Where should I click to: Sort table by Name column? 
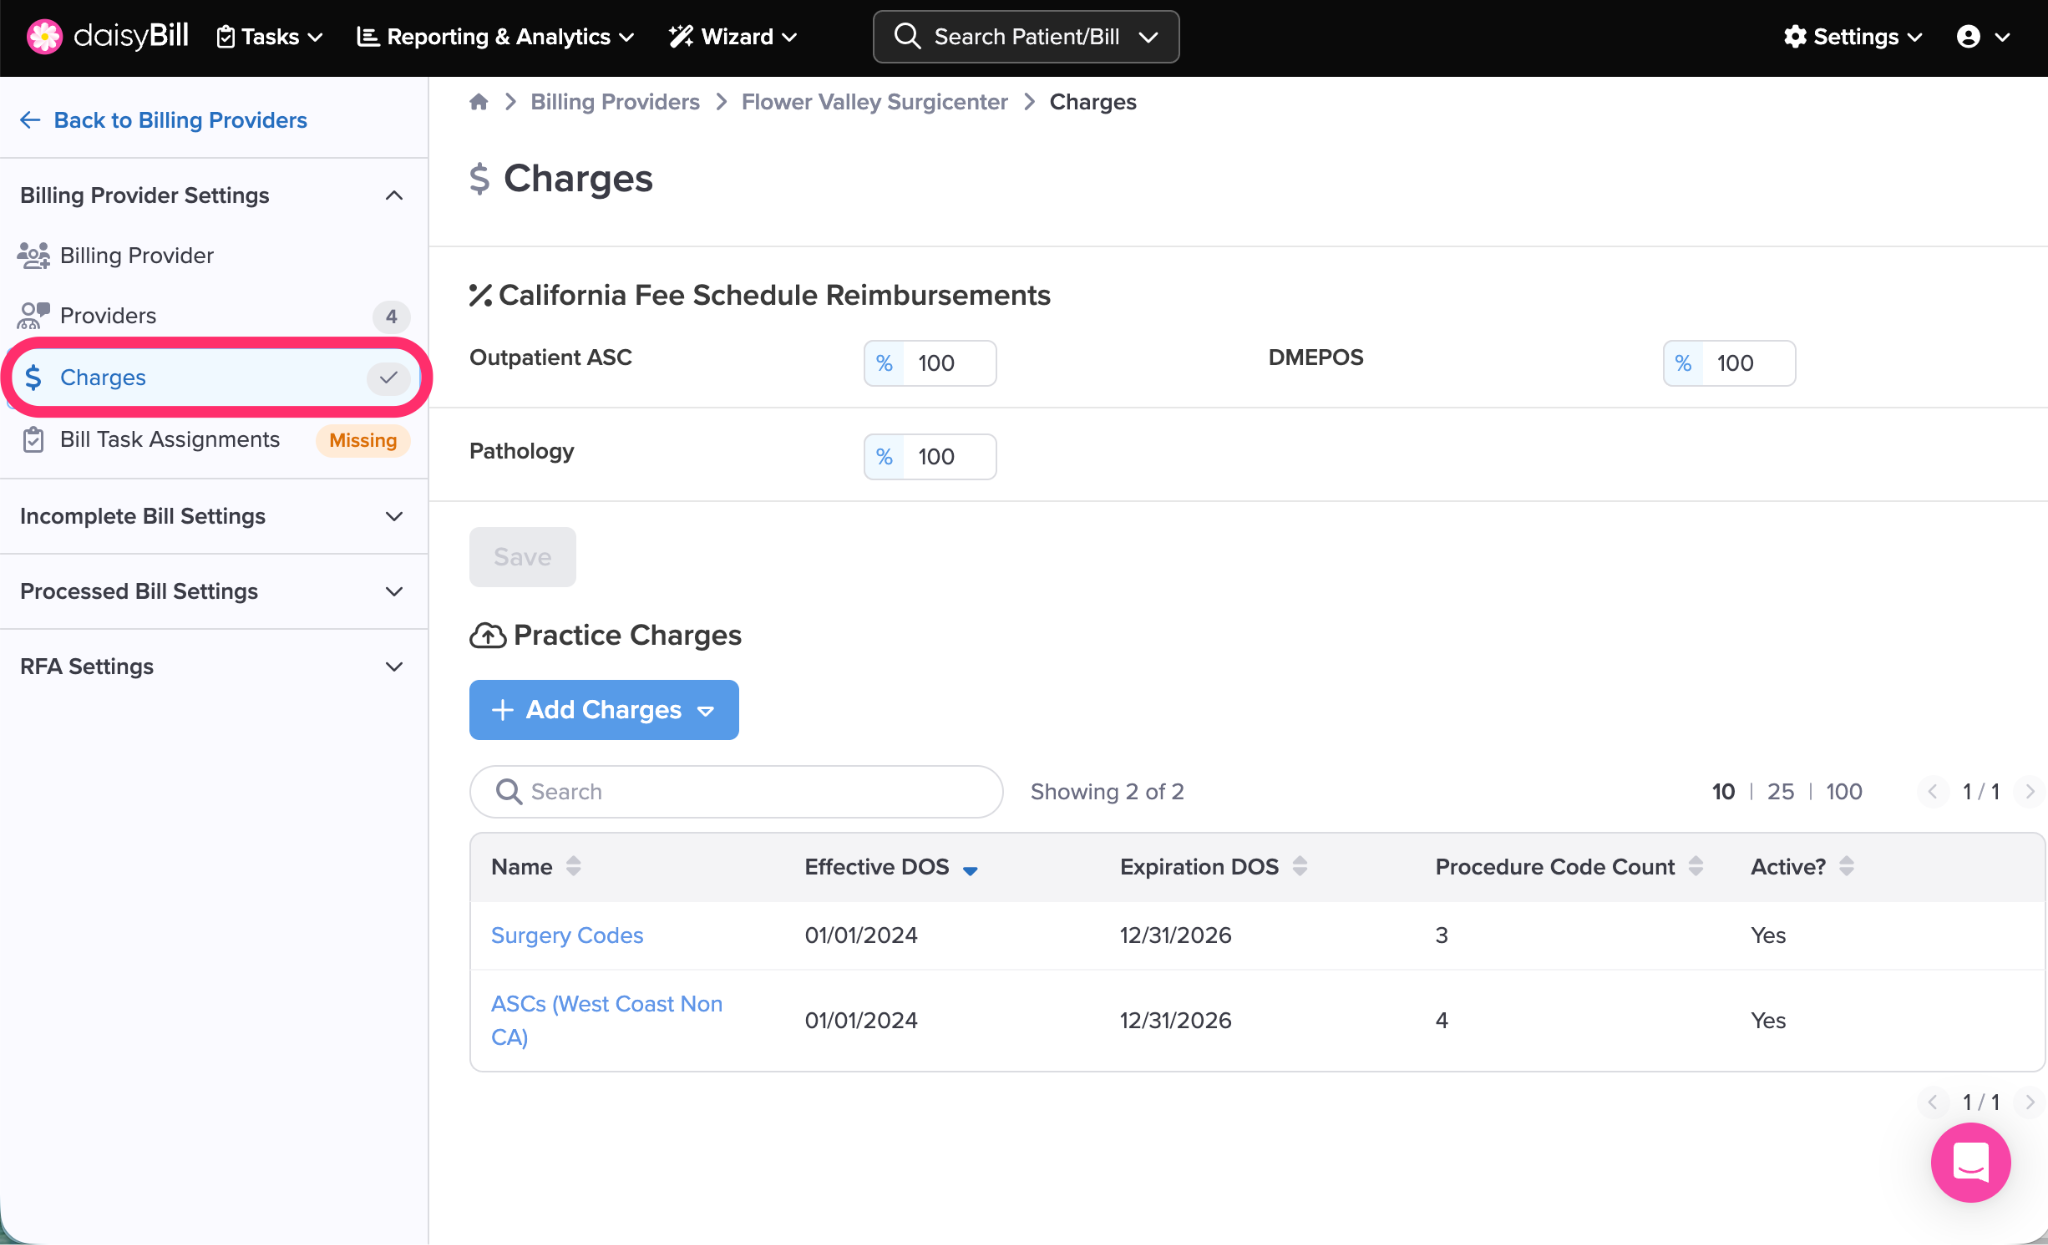point(573,866)
